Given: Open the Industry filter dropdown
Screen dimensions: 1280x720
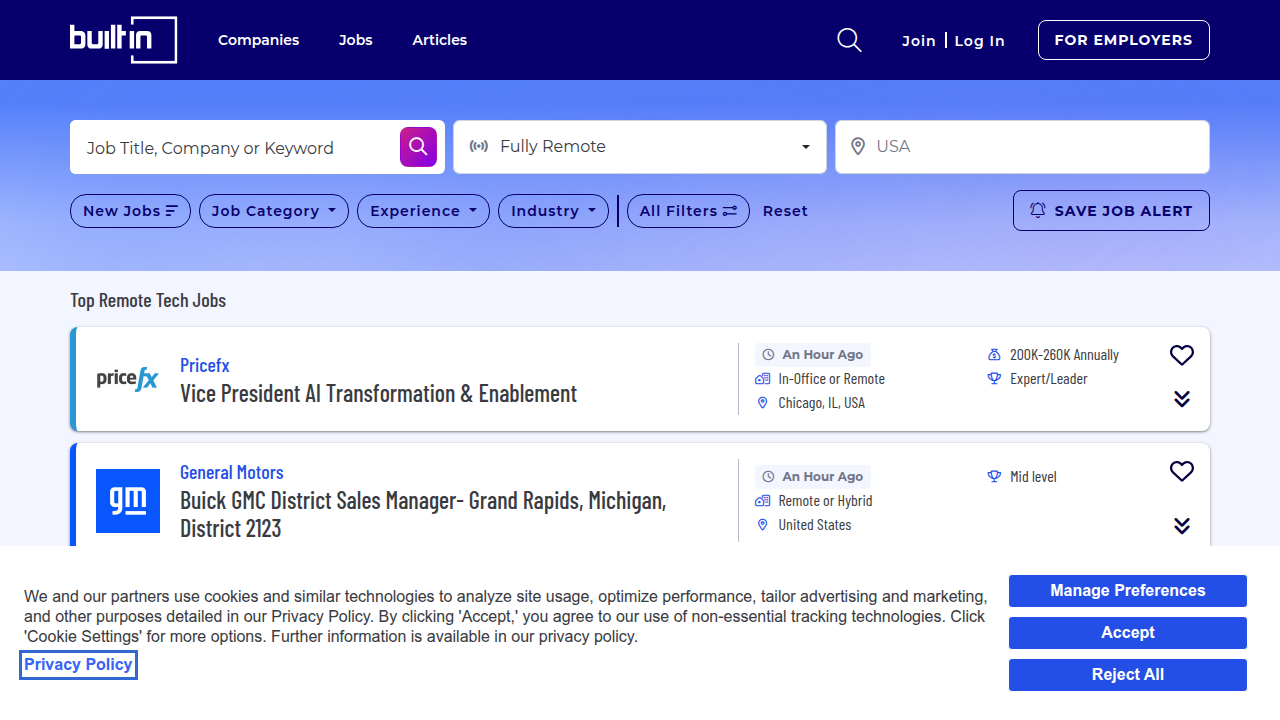Looking at the screenshot, I should pyautogui.click(x=553, y=211).
